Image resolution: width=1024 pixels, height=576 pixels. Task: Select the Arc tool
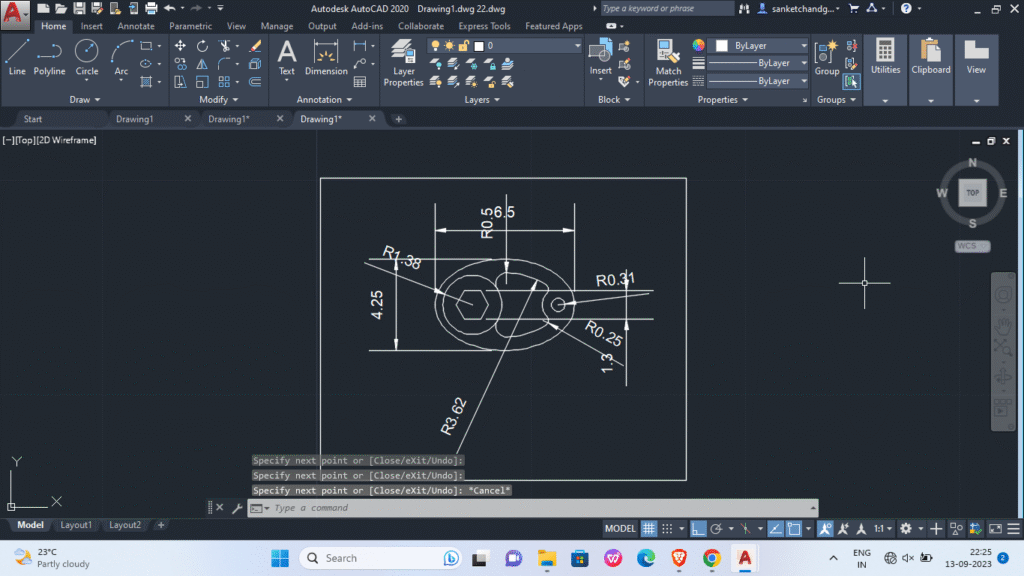pyautogui.click(x=121, y=57)
